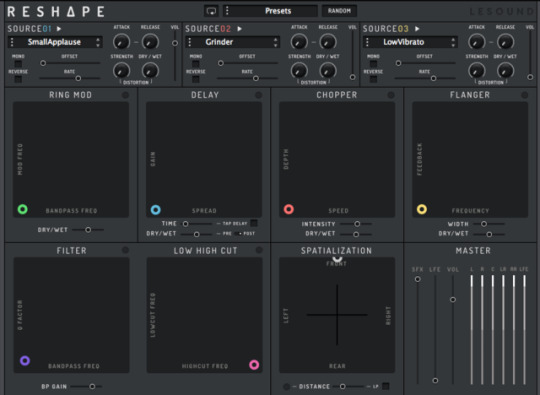
Task: Play Source 03 preview
Action: click(x=417, y=29)
